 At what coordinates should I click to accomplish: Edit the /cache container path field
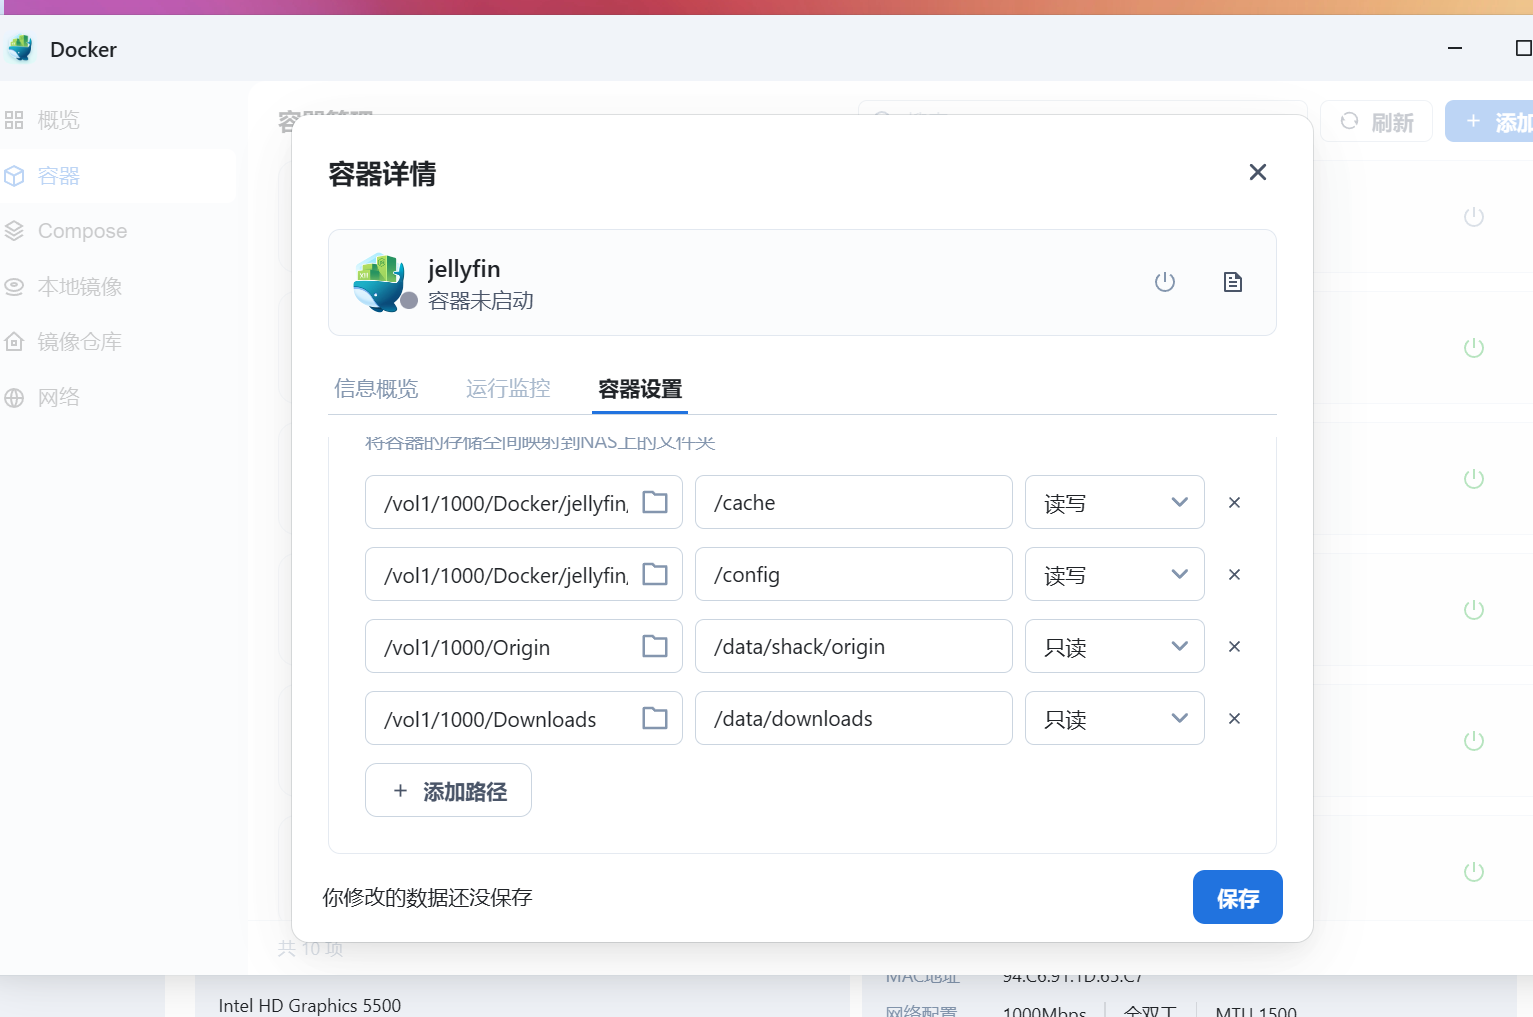[x=854, y=502]
